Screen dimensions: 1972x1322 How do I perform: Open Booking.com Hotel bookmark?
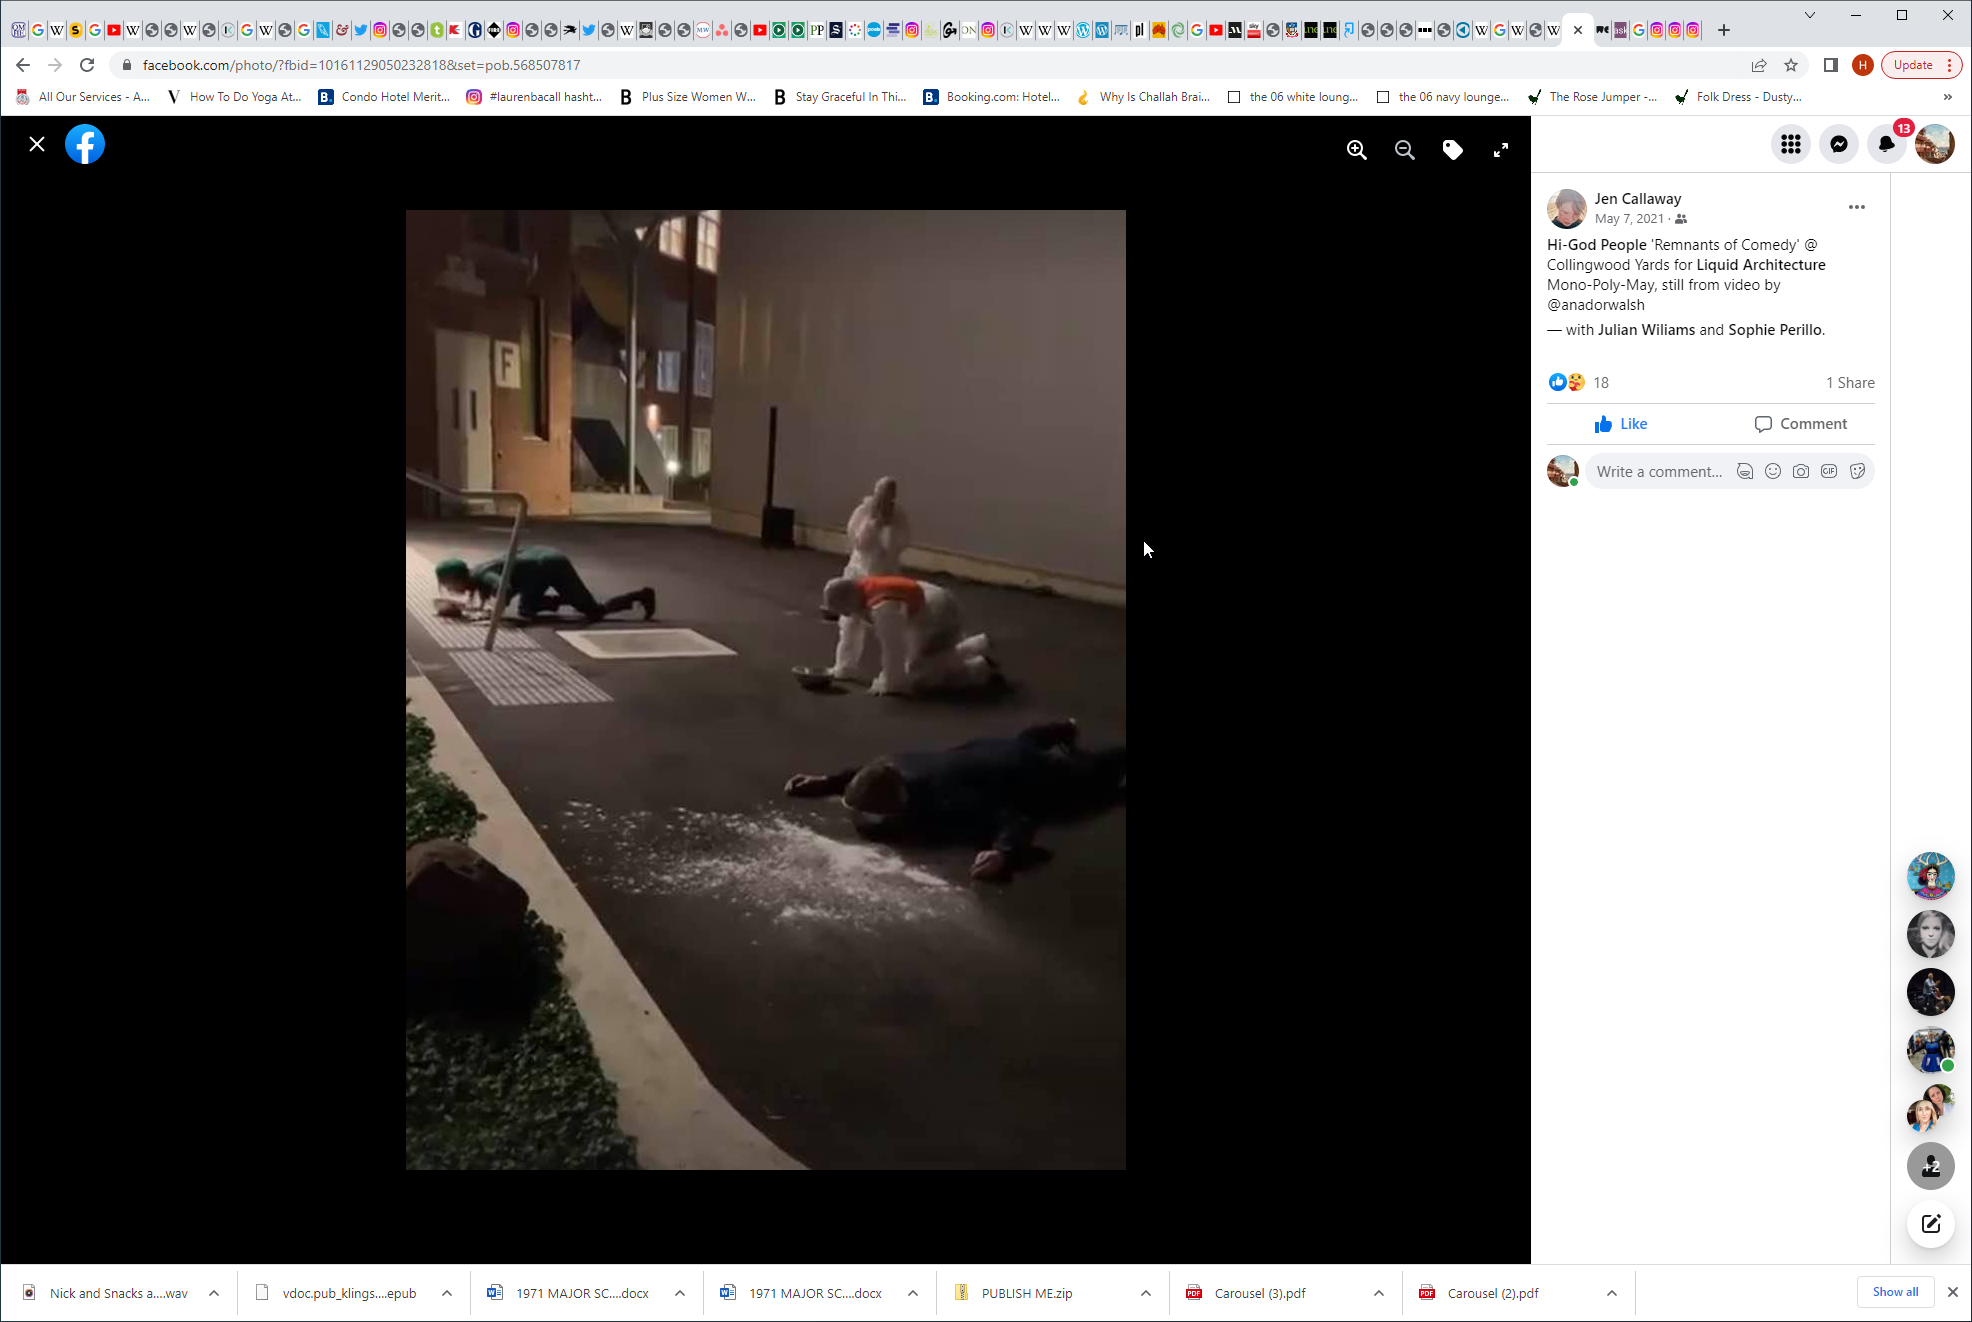click(992, 97)
